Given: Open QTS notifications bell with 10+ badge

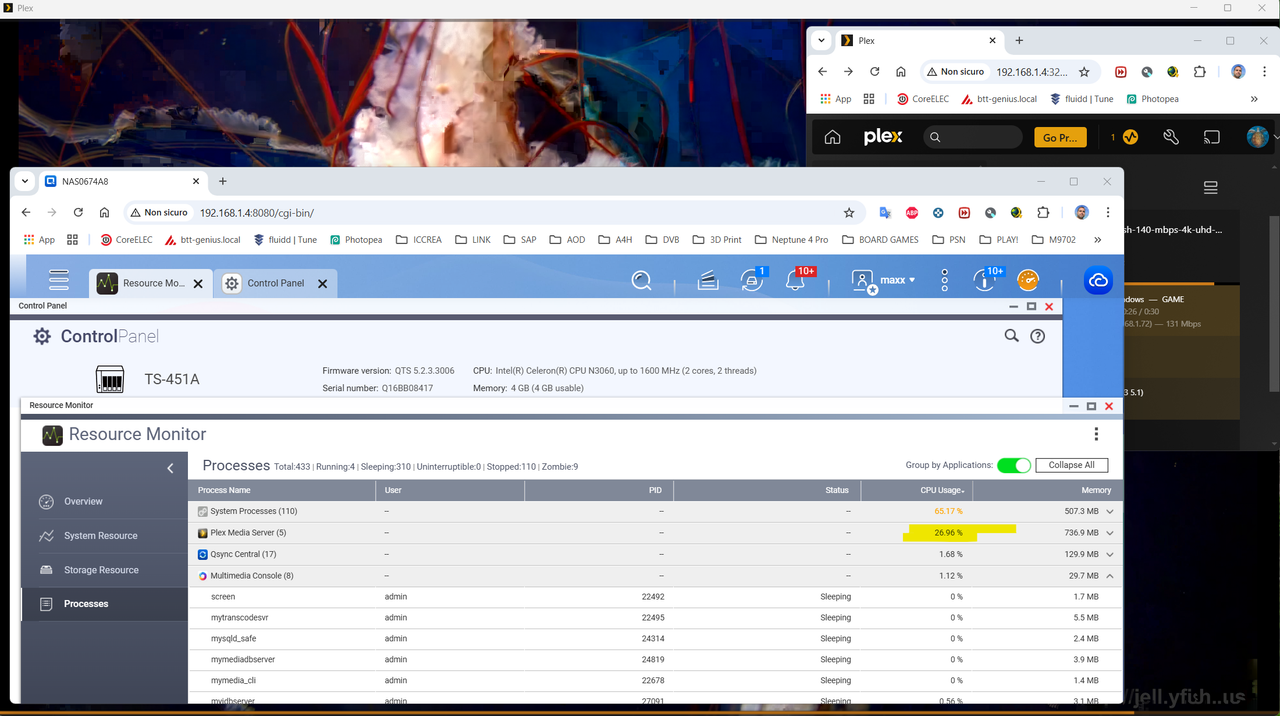Looking at the screenshot, I should [x=797, y=280].
